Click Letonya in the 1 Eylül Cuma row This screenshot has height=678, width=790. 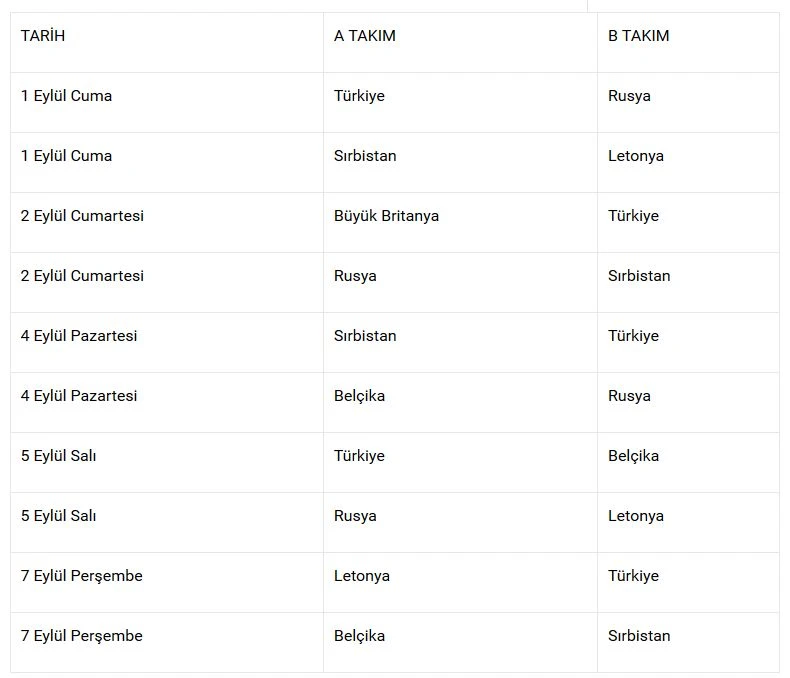pyautogui.click(x=635, y=156)
